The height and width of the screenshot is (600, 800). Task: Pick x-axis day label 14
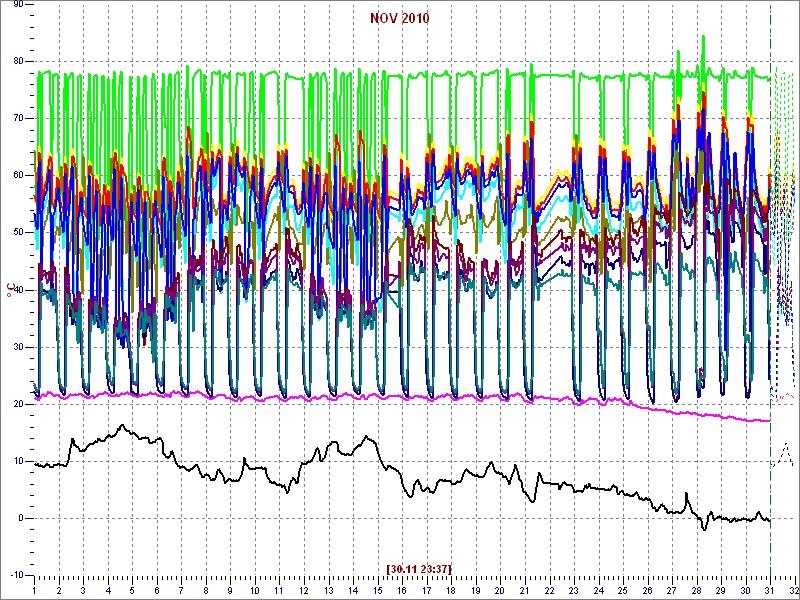(x=354, y=590)
